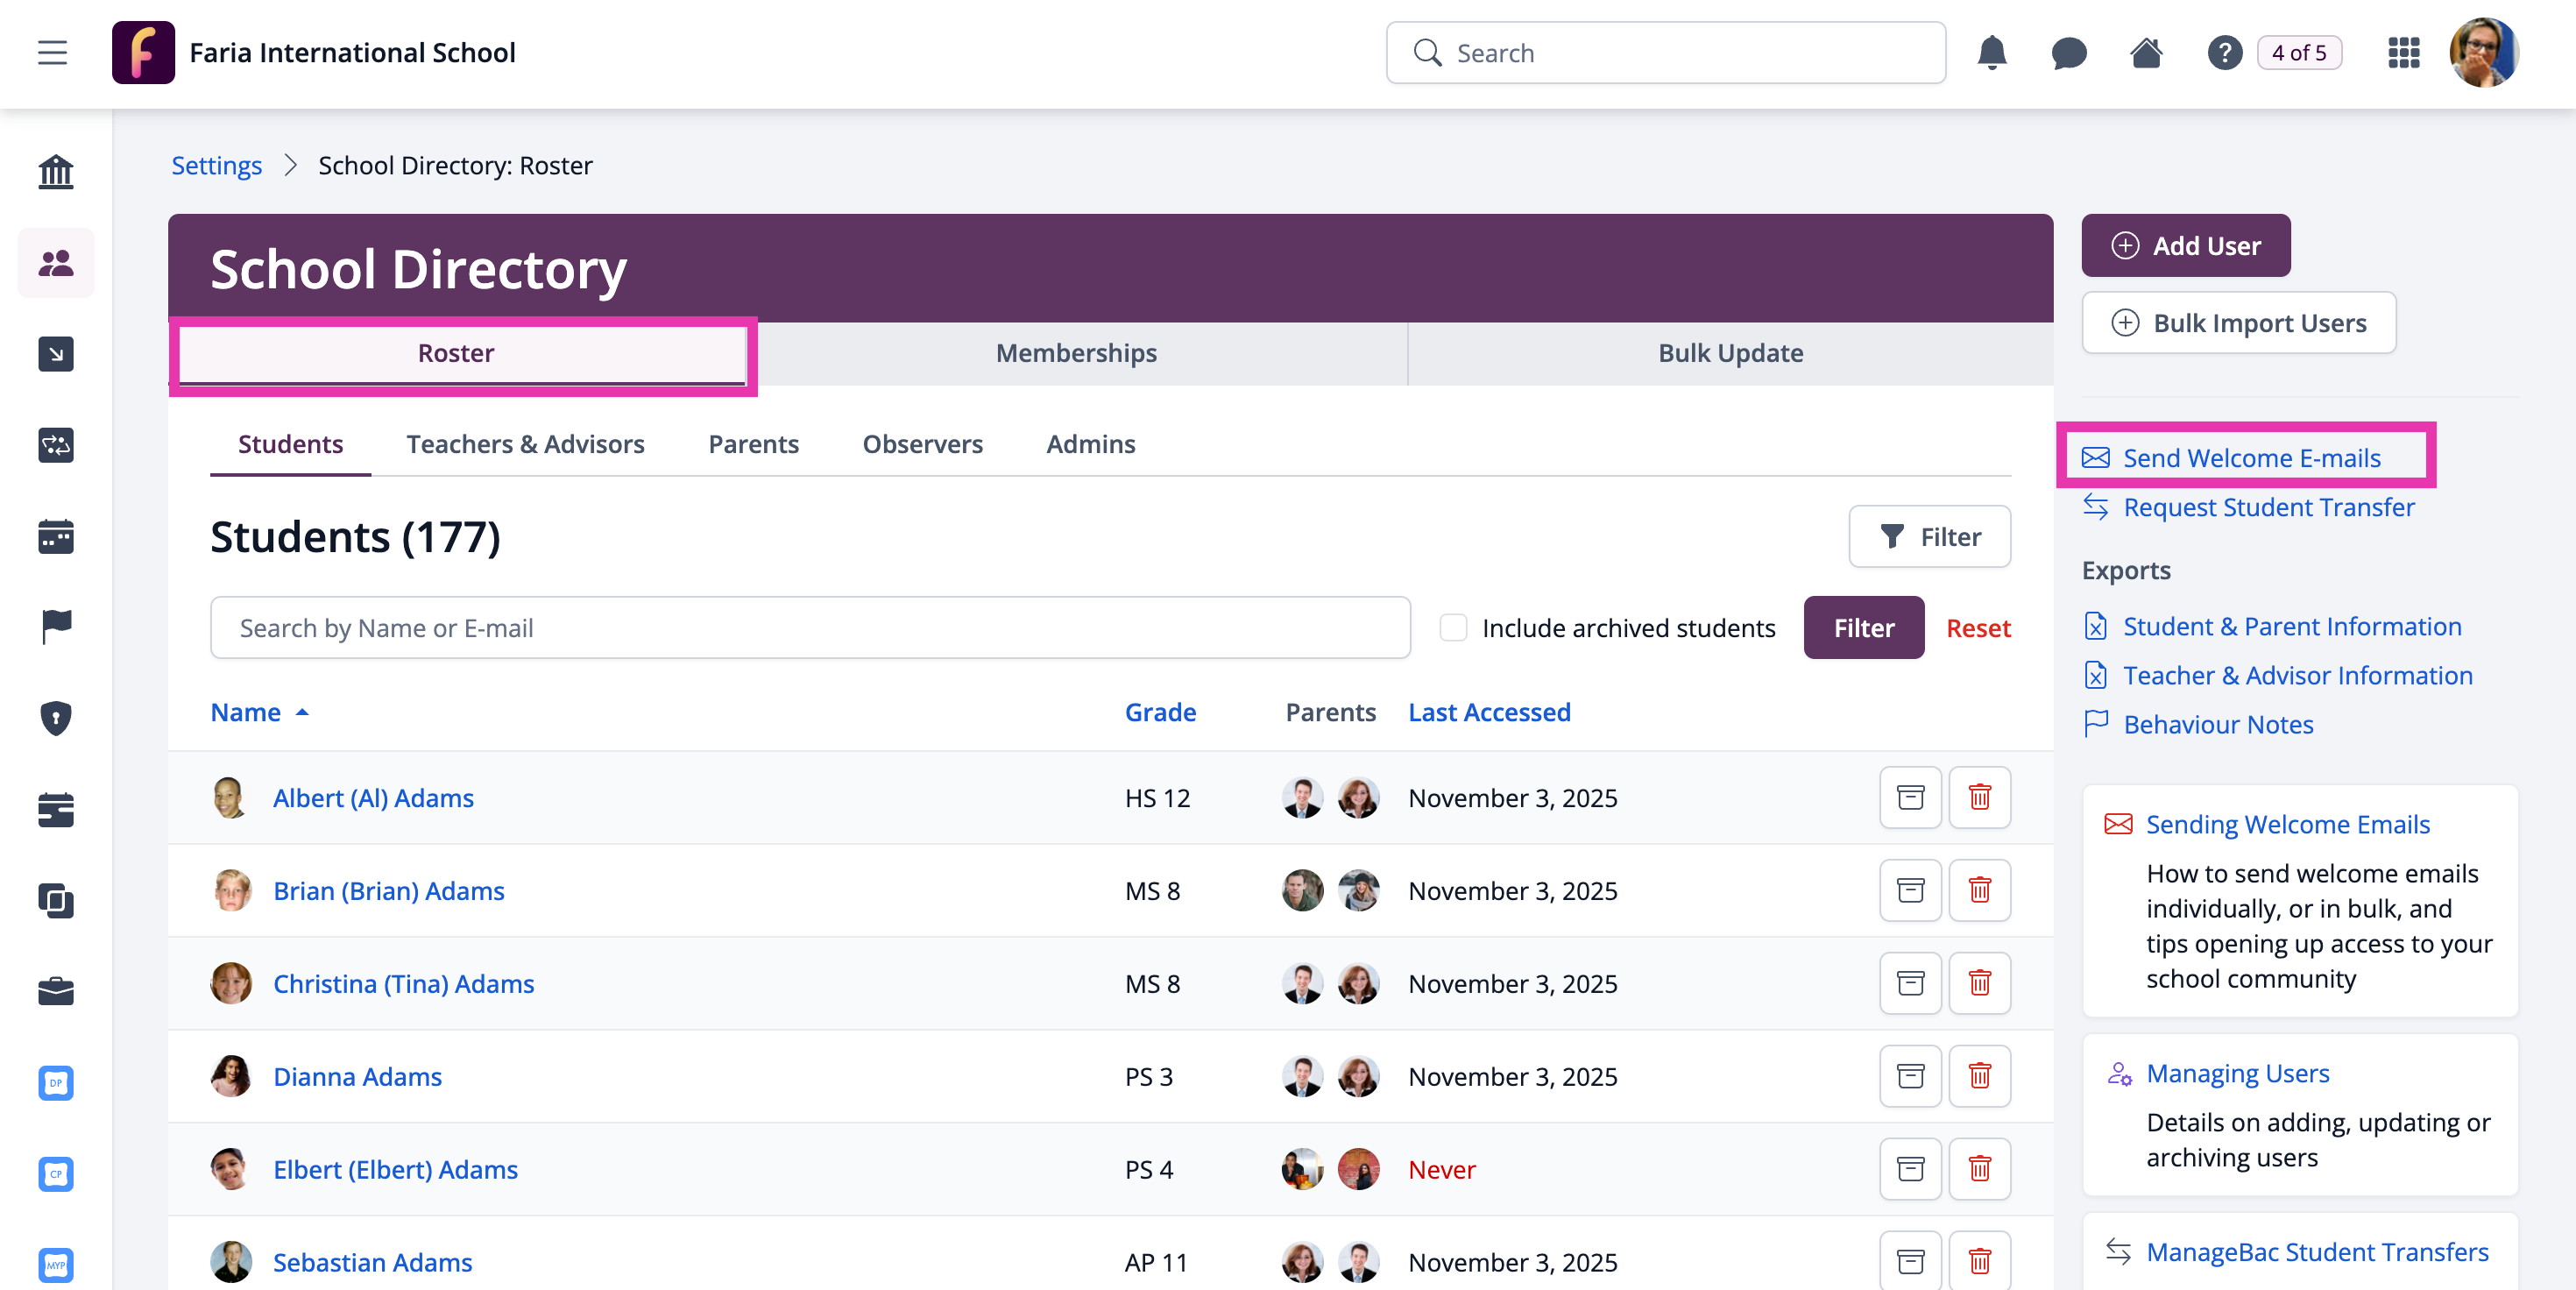
Task: Click Bulk Import Users button
Action: 2239,322
